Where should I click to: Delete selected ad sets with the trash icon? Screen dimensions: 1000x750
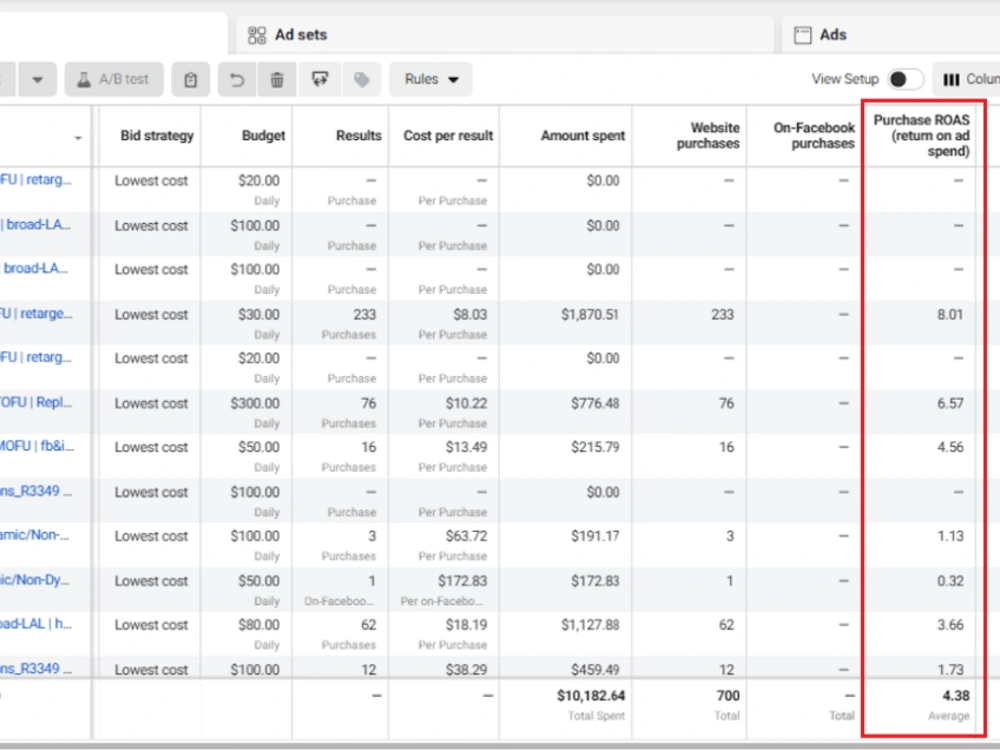(x=277, y=79)
